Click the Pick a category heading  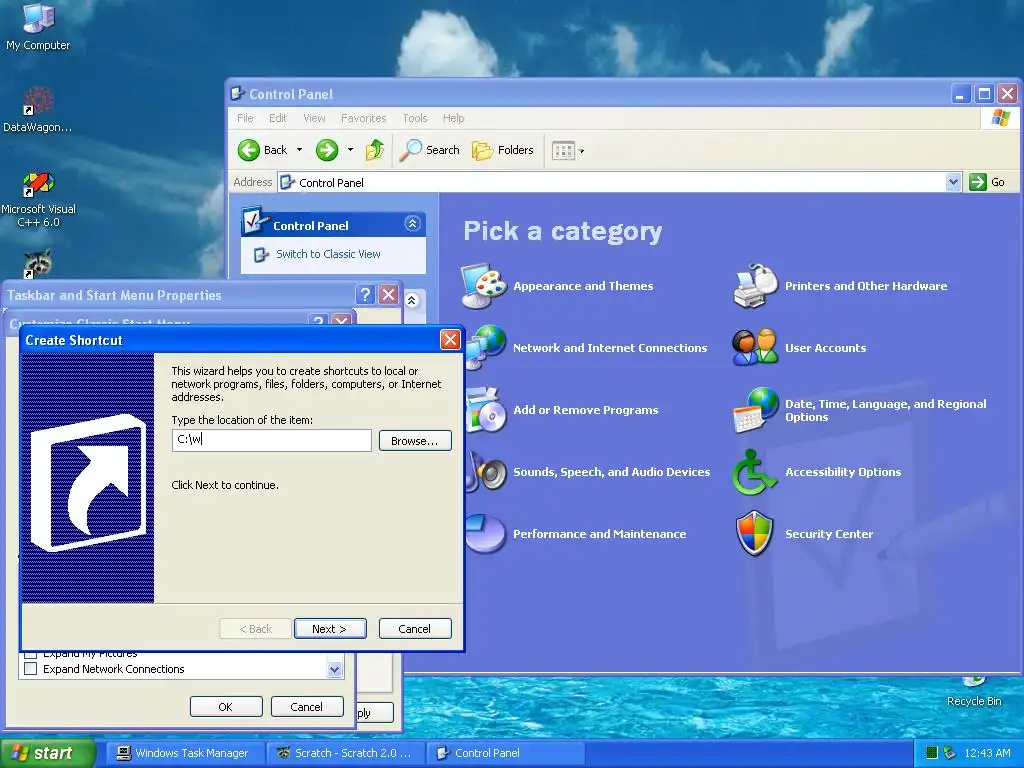point(562,231)
